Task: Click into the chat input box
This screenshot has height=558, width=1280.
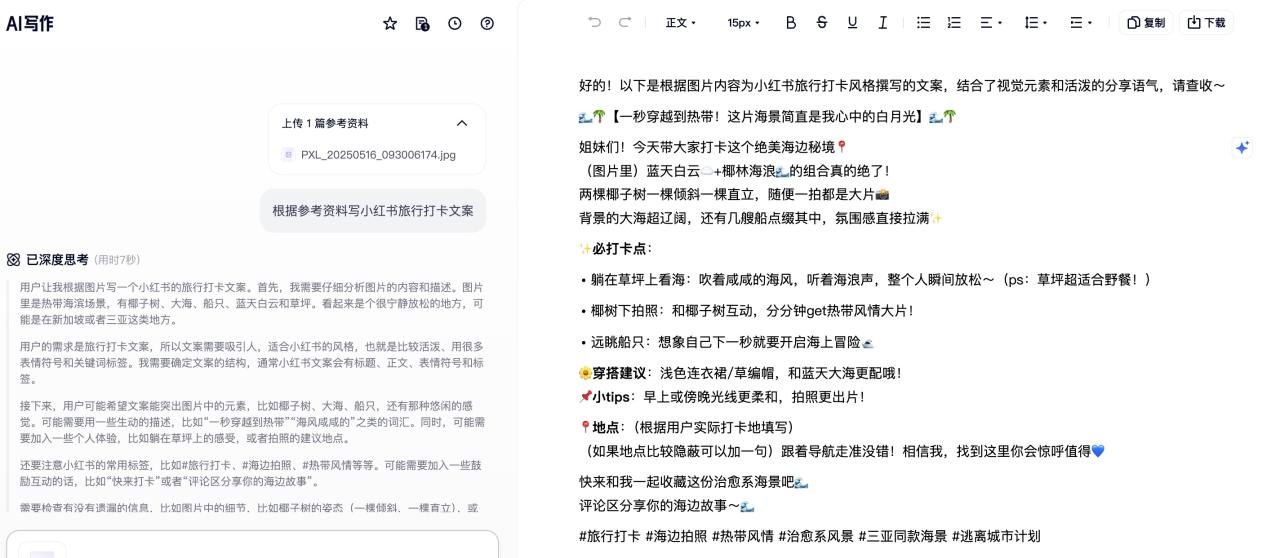Action: pyautogui.click(x=252, y=544)
